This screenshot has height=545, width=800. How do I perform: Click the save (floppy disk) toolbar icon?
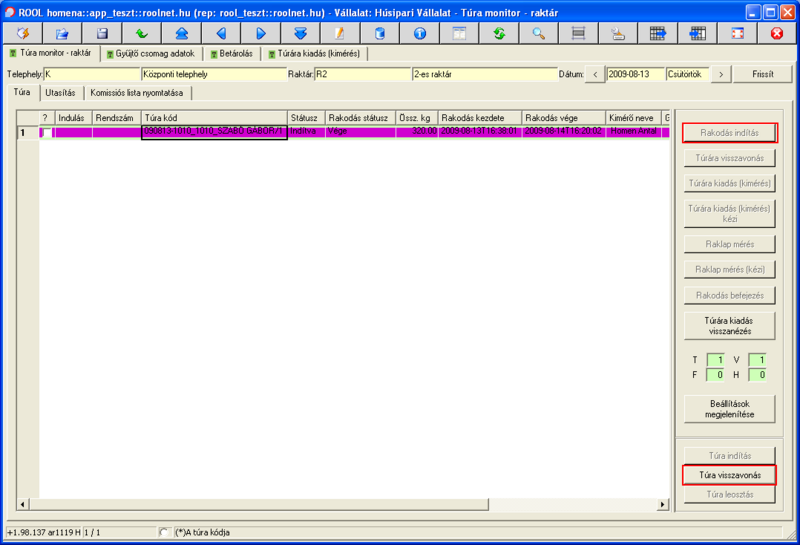[x=102, y=33]
